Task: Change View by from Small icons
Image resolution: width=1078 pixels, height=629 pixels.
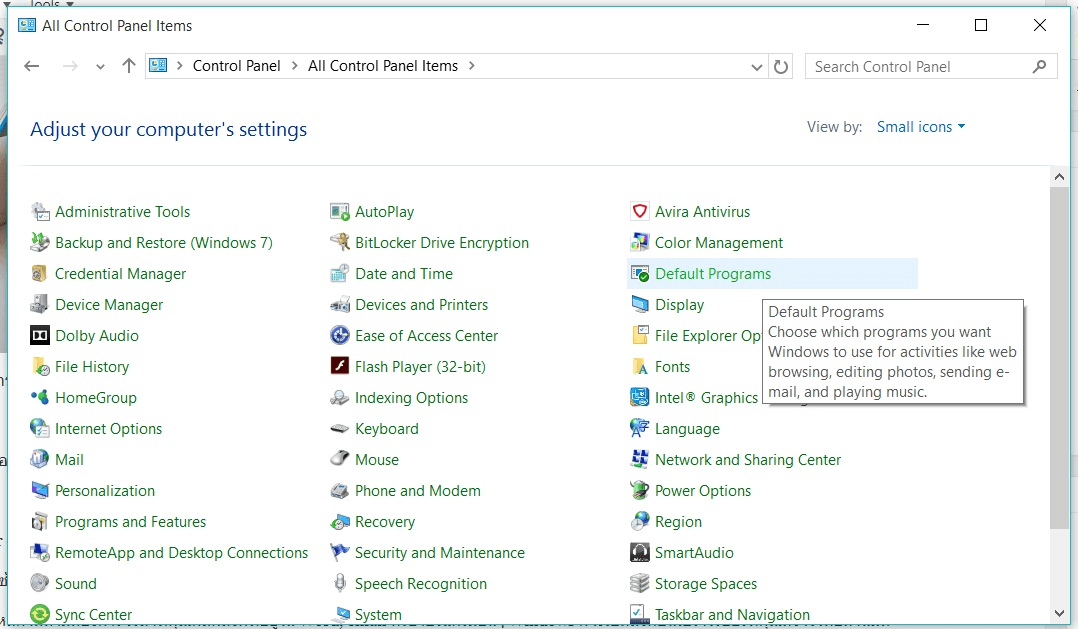Action: coord(920,126)
